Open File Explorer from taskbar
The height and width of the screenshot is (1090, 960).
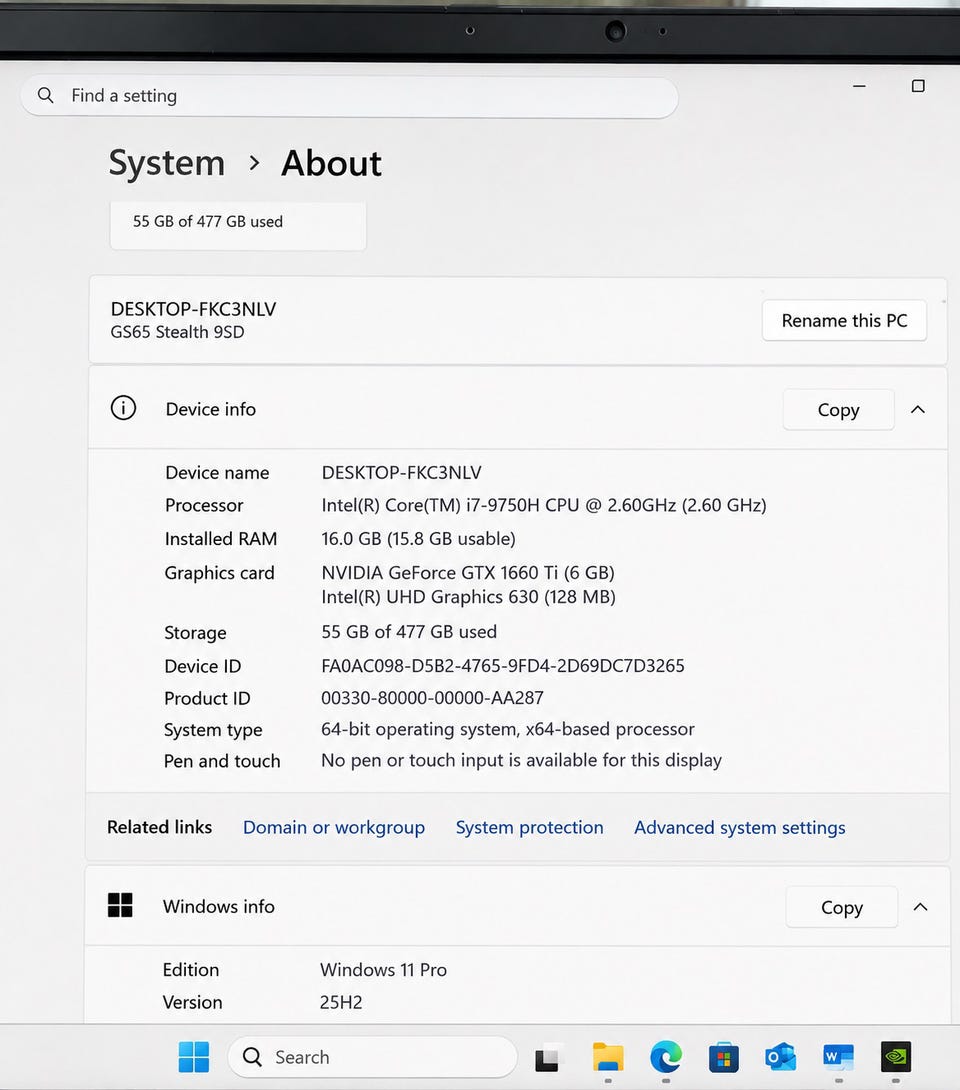click(608, 1057)
